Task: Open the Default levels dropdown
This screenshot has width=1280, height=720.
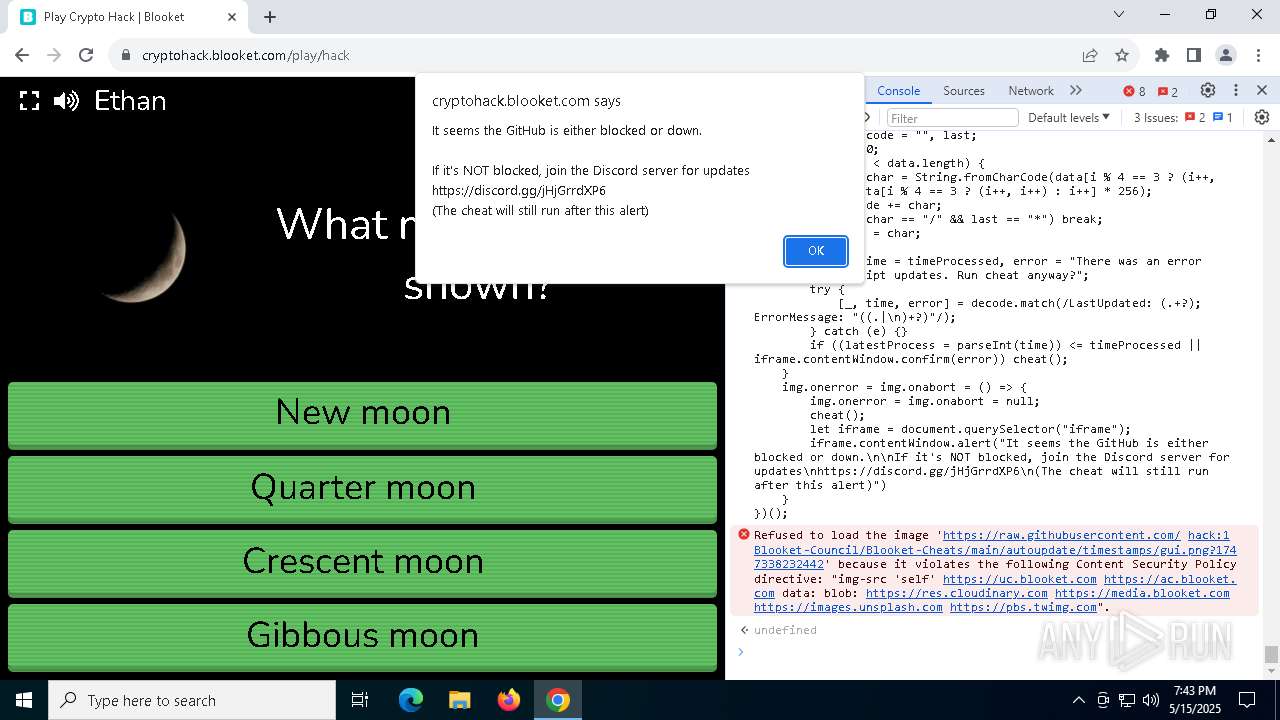Action: 1069,118
